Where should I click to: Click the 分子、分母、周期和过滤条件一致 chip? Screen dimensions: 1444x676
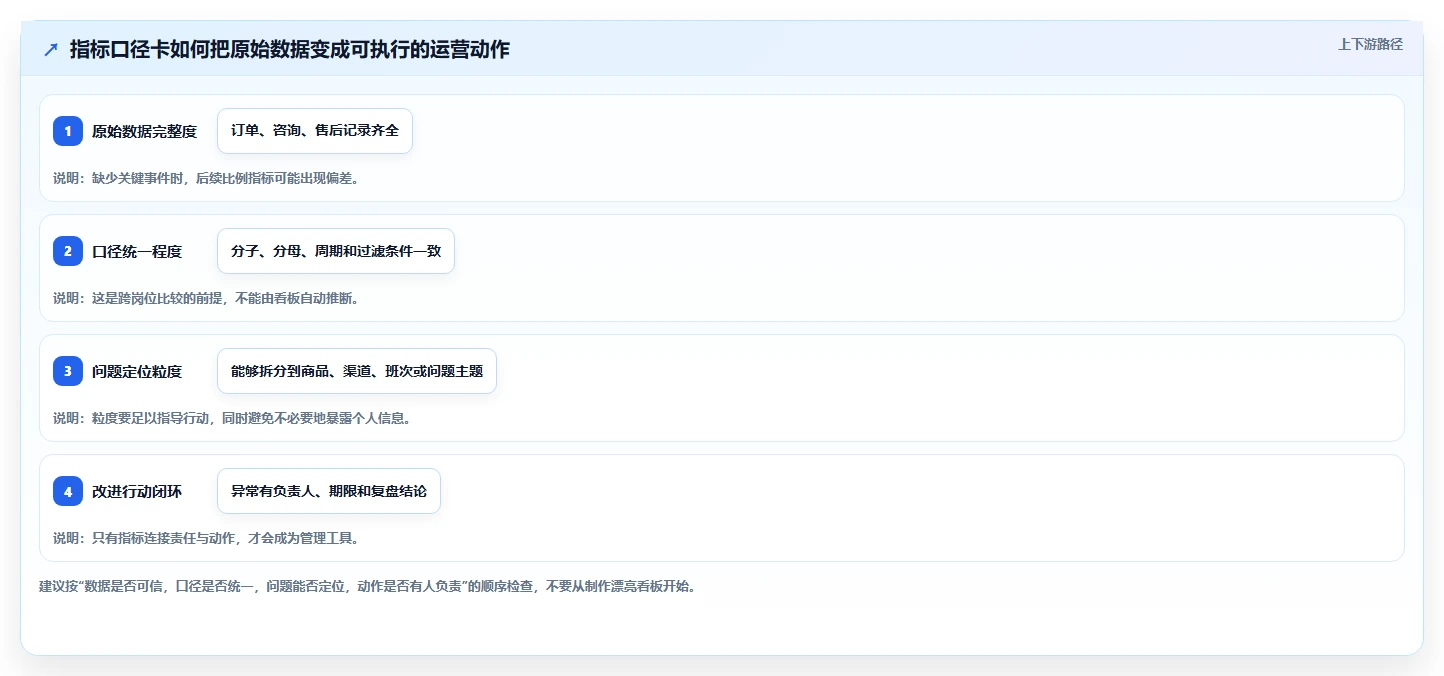[336, 251]
